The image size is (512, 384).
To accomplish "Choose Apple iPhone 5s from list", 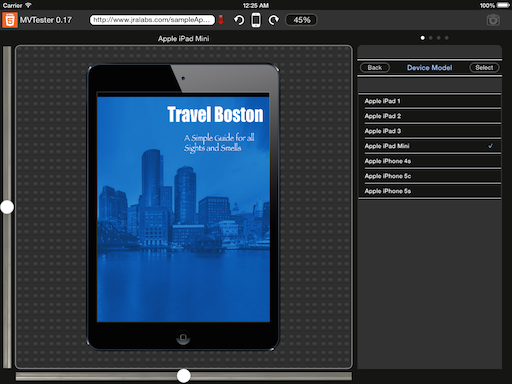I will pos(430,191).
